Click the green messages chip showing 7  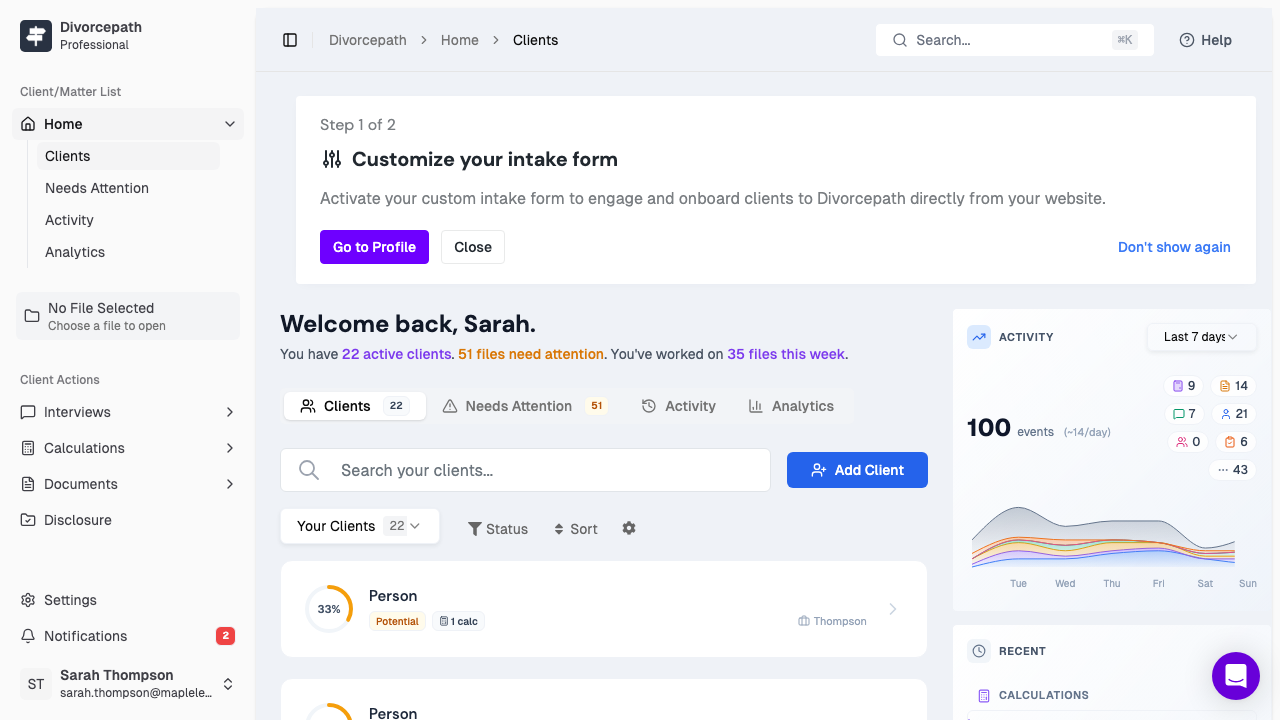[1184, 414]
